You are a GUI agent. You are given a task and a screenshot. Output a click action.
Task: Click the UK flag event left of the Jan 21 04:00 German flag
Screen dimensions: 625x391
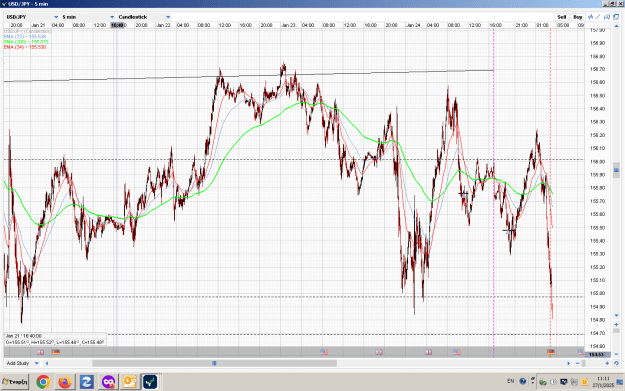coord(41,352)
